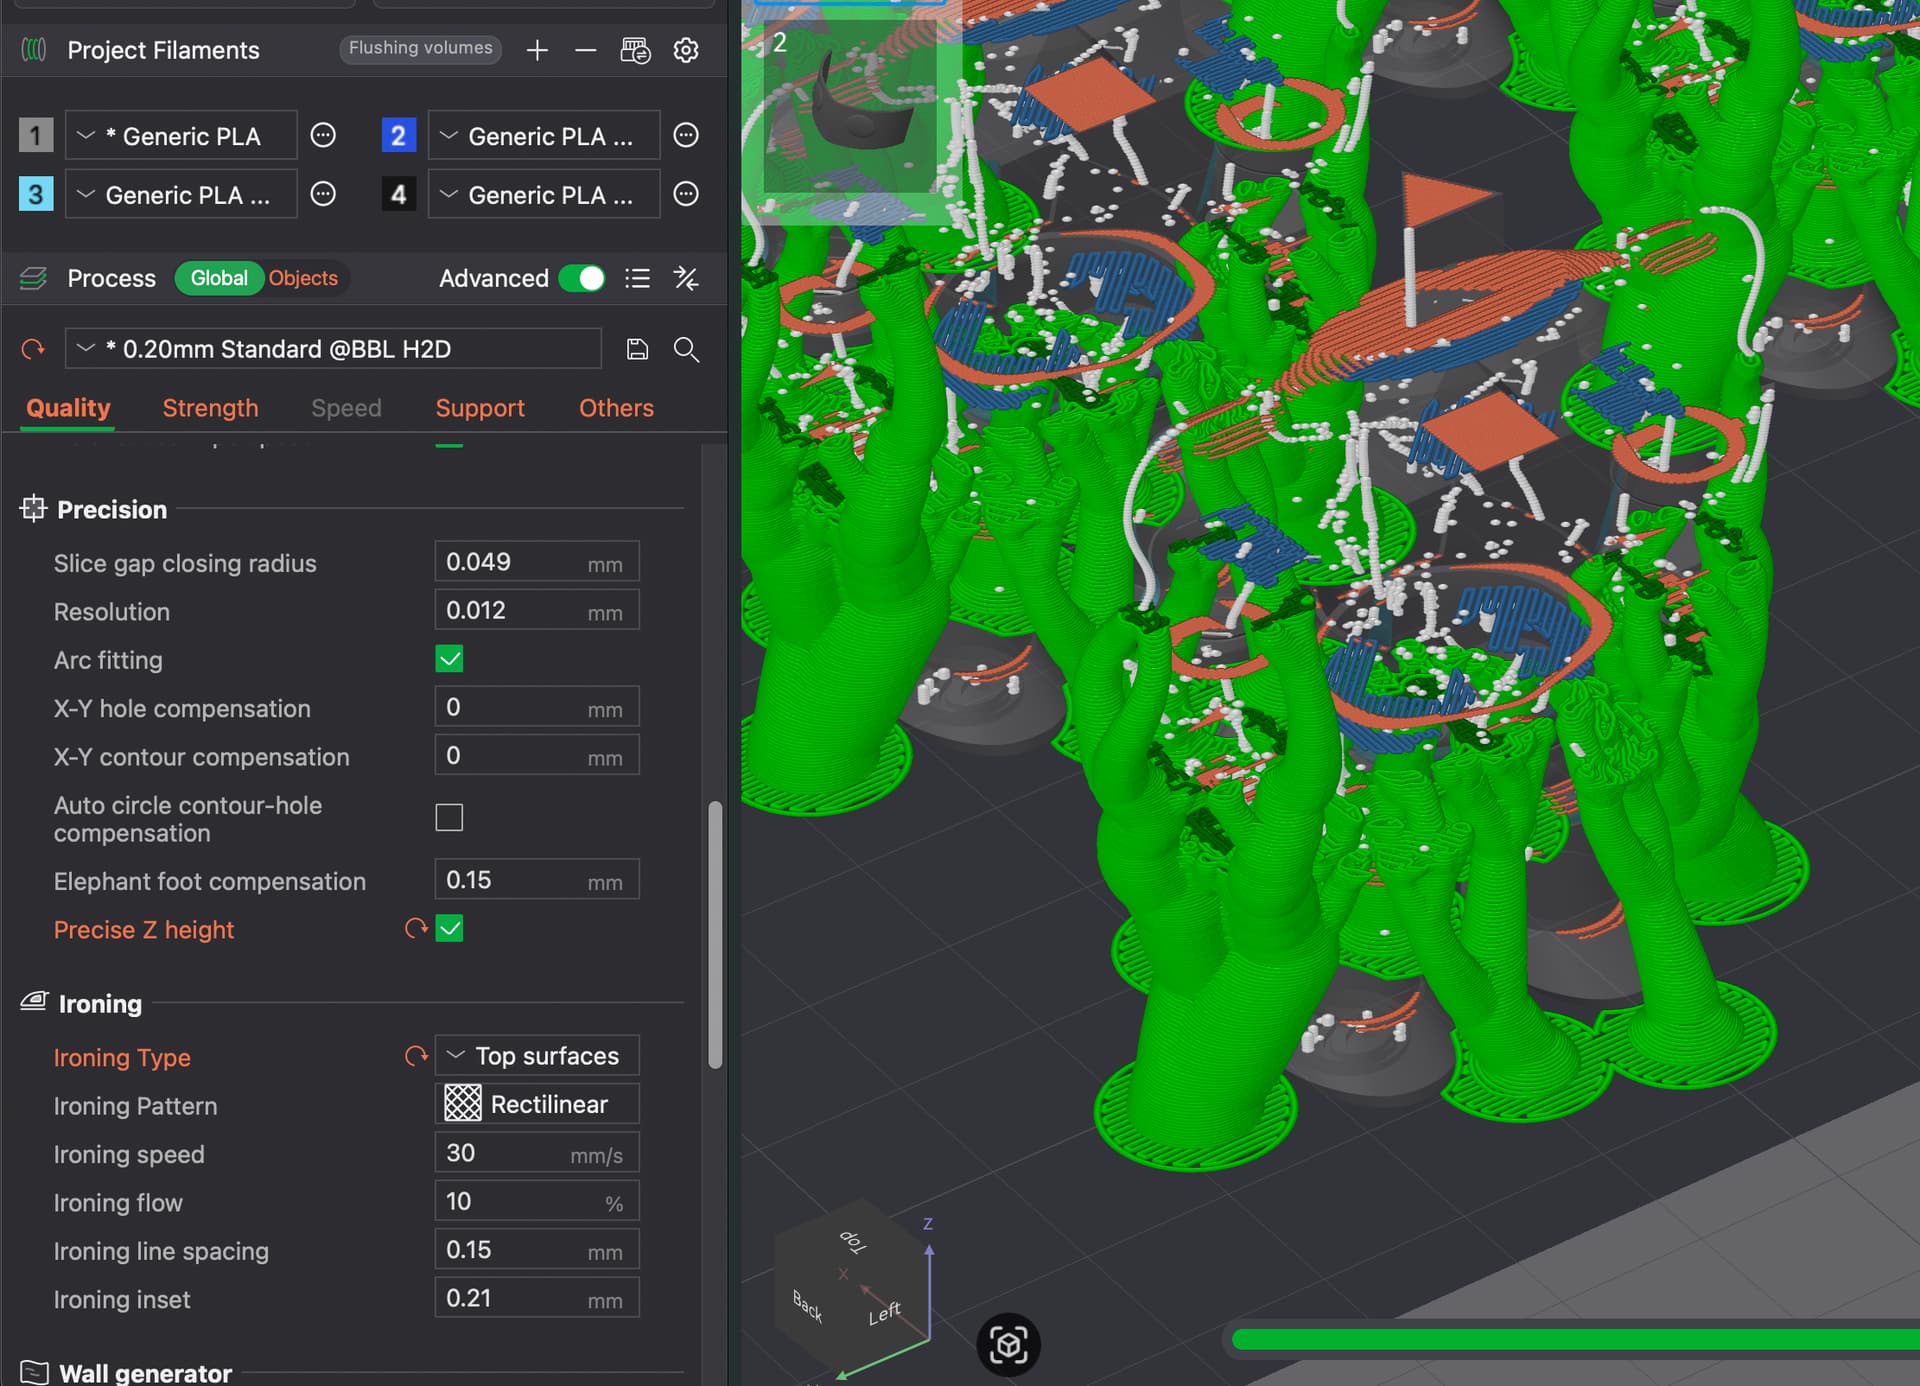1920x1386 pixels.
Task: Switch to the Strength tab
Action: point(210,408)
